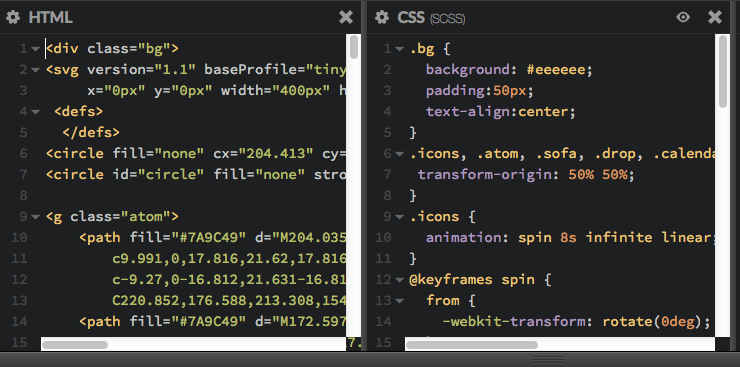Collapse CSS line 13 from block fold arrow
The height and width of the screenshot is (367, 740).
point(399,300)
